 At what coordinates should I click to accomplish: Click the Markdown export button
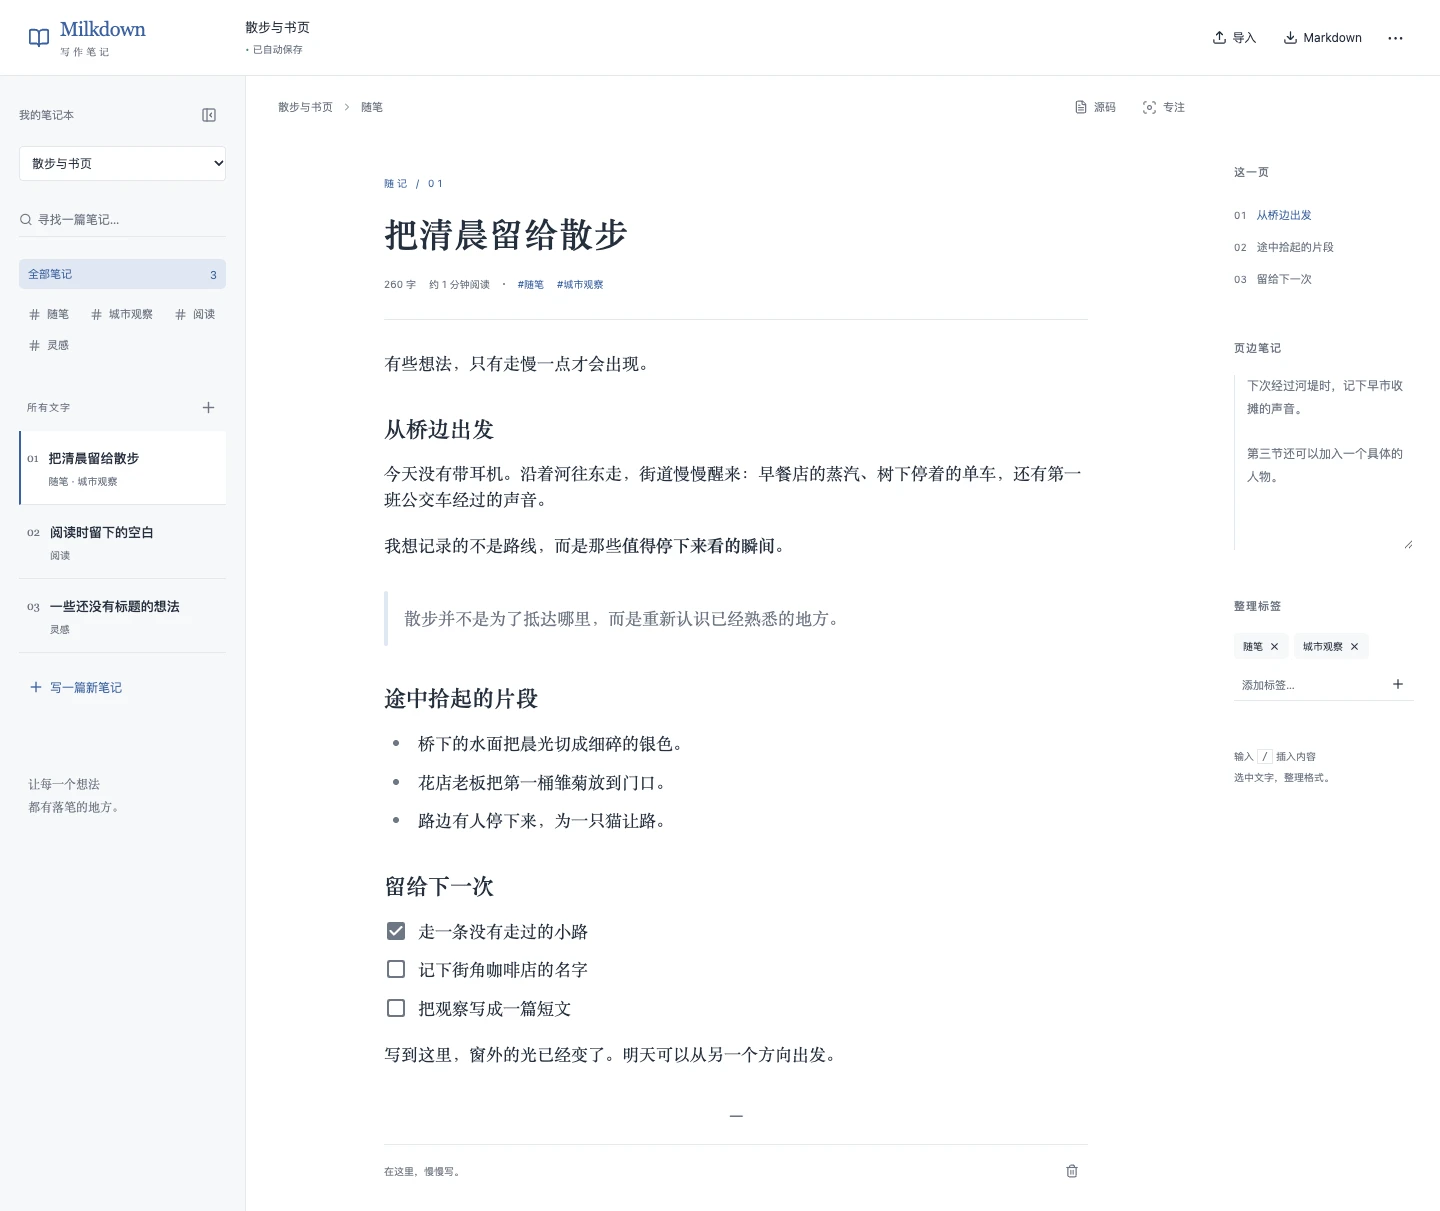coord(1323,38)
